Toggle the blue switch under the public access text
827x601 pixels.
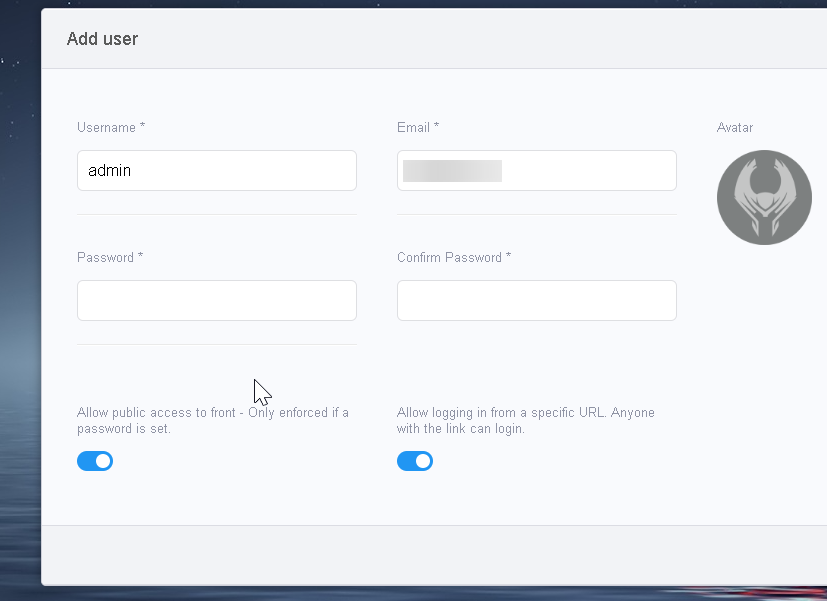95,461
